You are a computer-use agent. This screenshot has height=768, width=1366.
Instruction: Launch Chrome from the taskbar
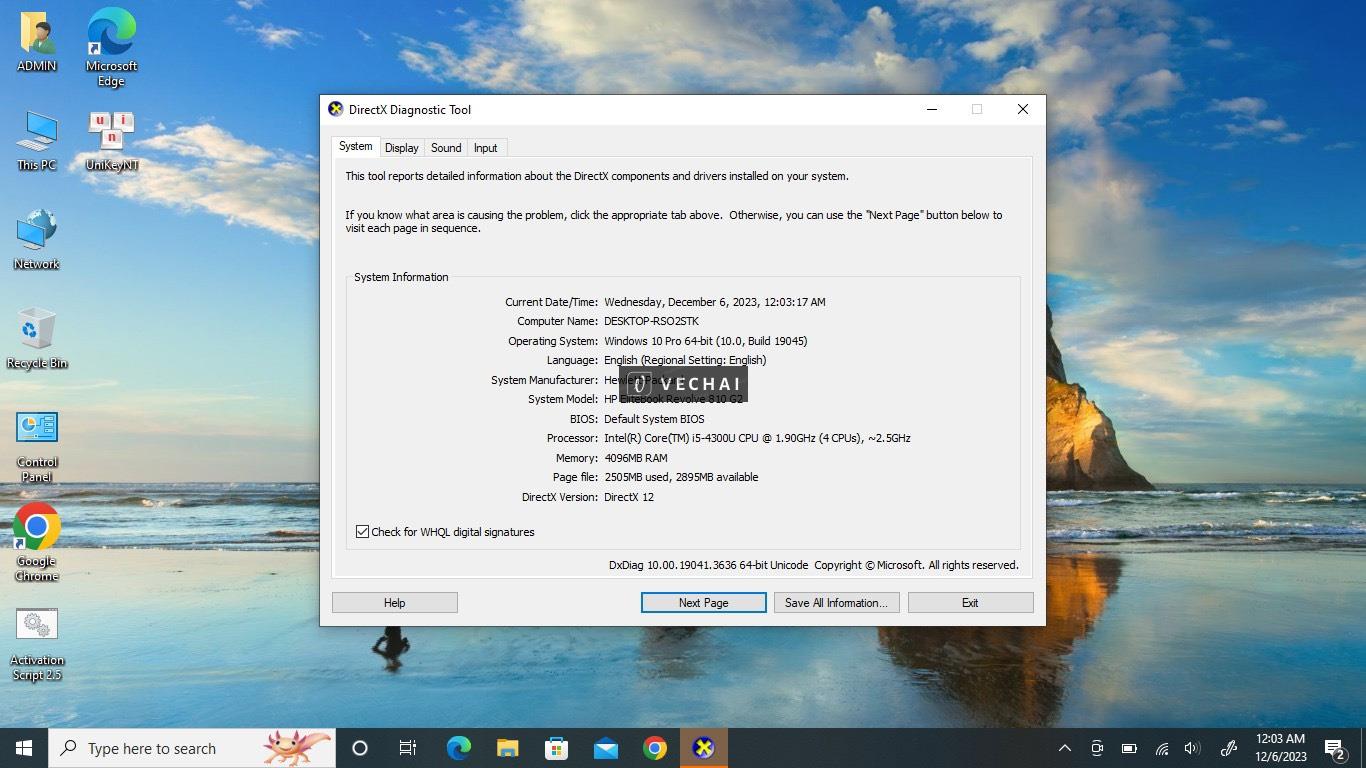(654, 748)
